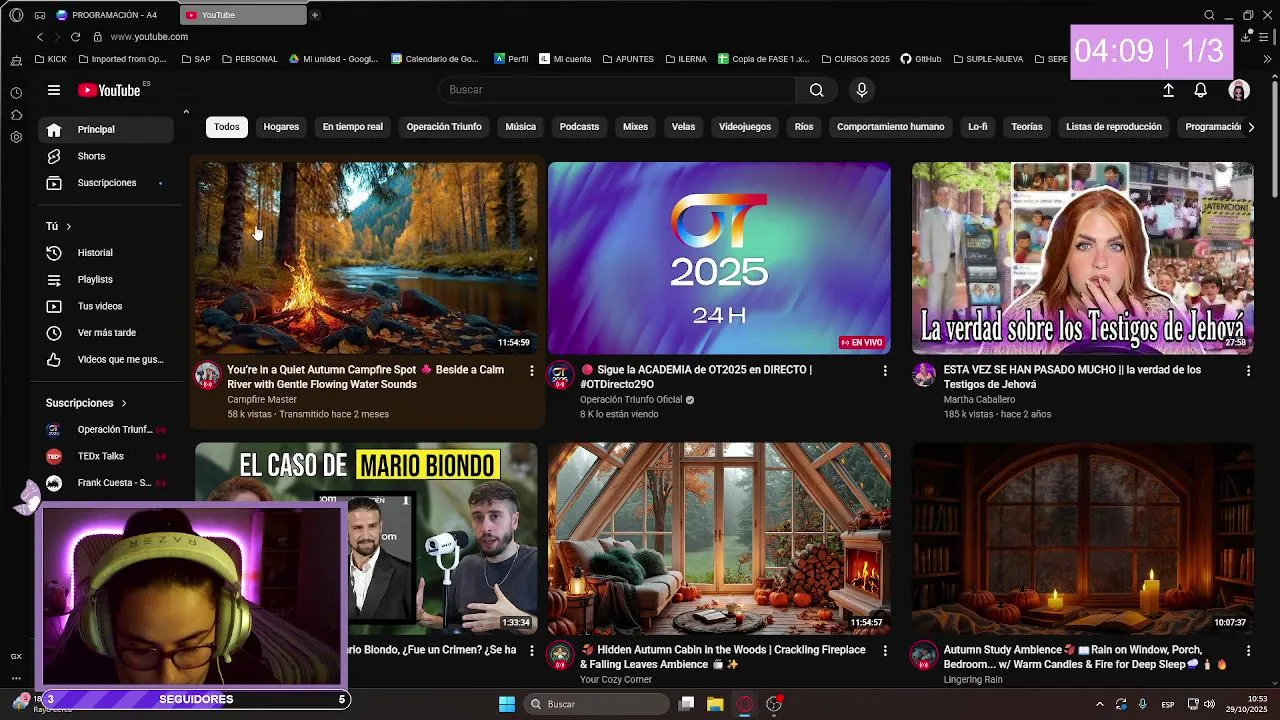Open options for Campfire Spot video
Image resolution: width=1280 pixels, height=720 pixels.
pyautogui.click(x=531, y=371)
